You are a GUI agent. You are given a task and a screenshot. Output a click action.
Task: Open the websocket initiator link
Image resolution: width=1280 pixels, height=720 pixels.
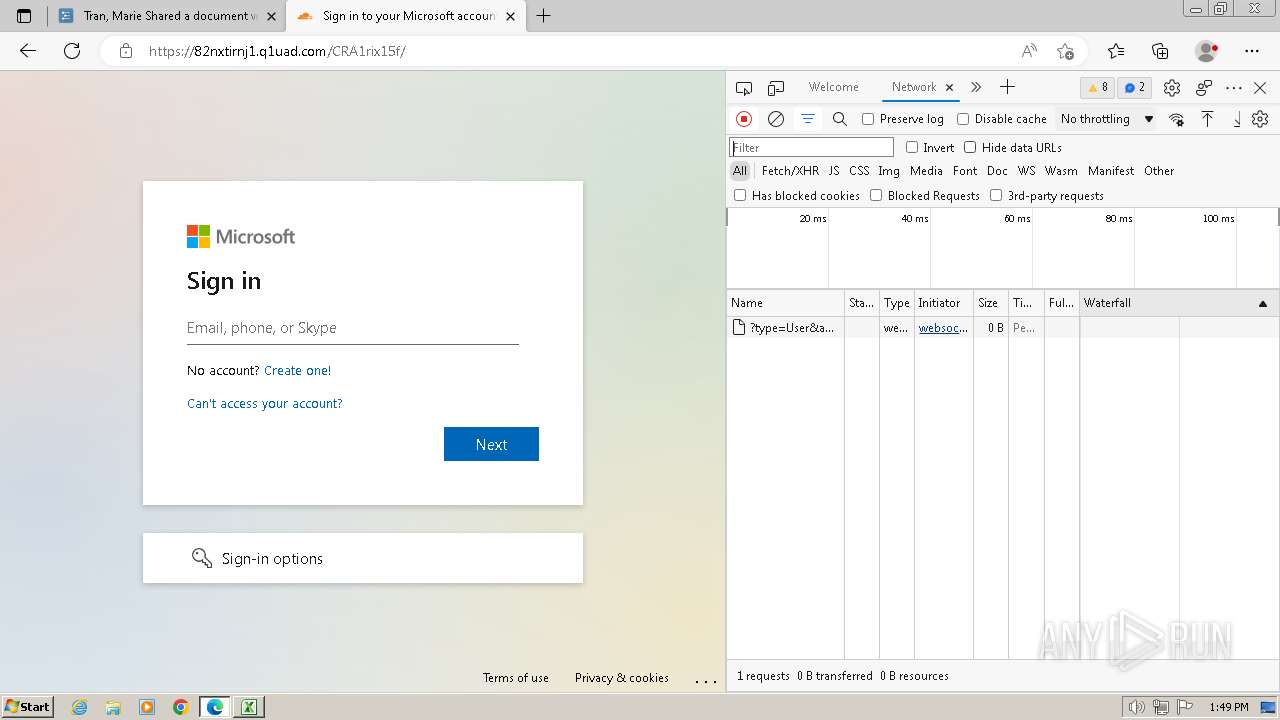coord(943,328)
